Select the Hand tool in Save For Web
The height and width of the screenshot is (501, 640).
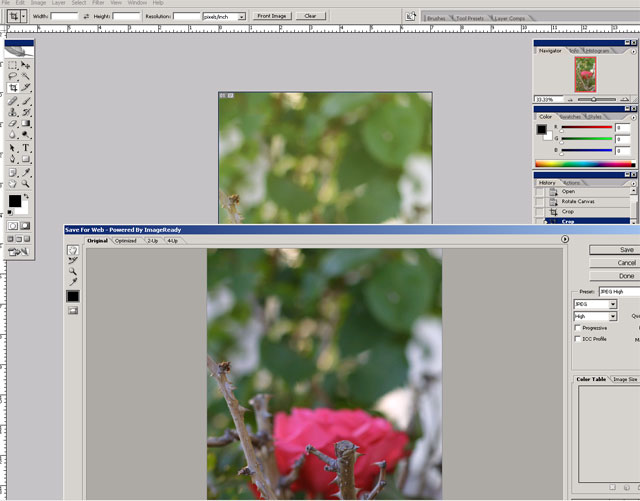73,251
